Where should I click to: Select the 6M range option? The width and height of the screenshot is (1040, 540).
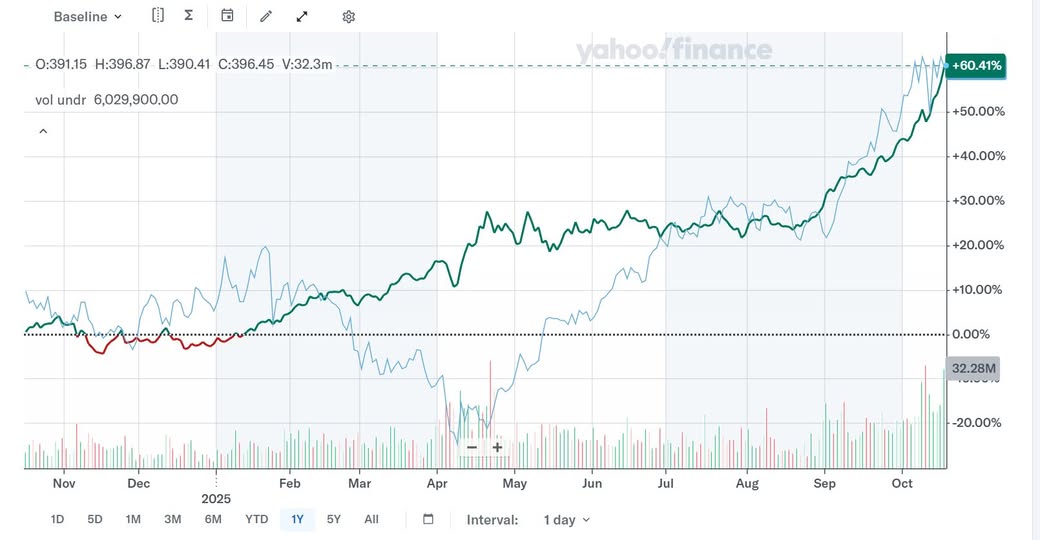click(x=213, y=519)
